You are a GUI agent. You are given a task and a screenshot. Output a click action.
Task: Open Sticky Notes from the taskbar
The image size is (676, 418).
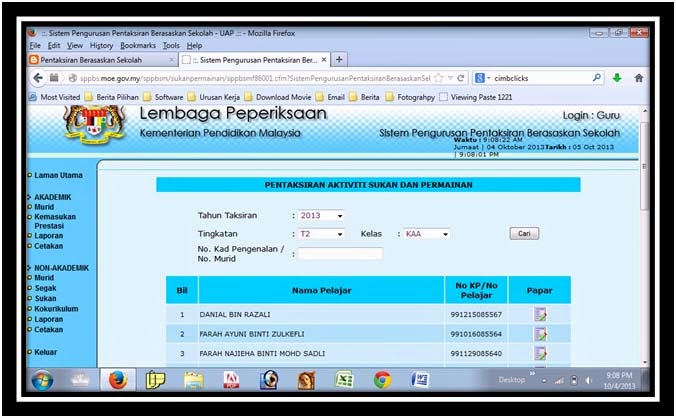coord(155,380)
